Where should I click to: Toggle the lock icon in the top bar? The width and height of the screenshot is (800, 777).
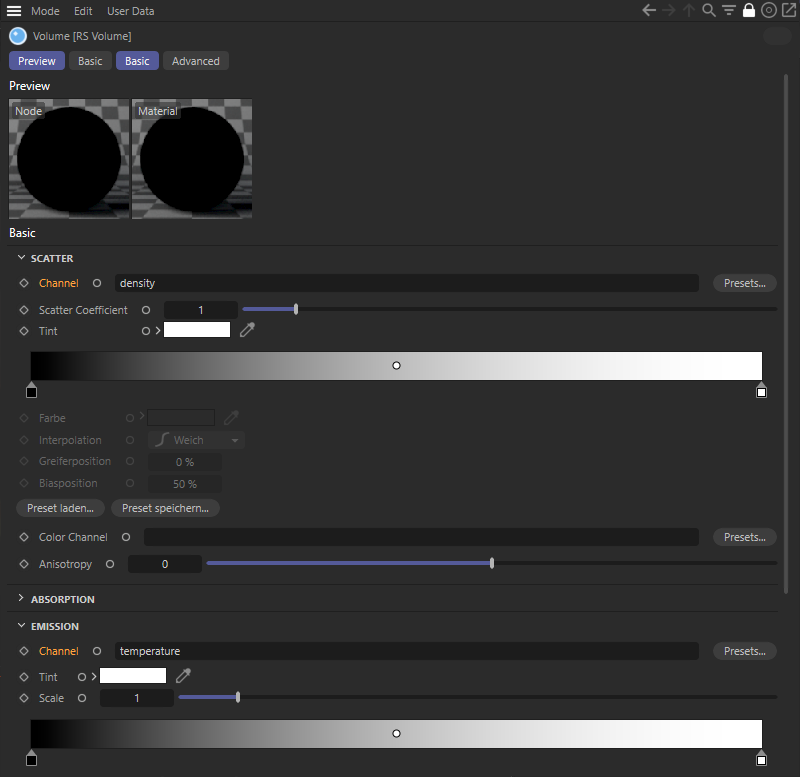pyautogui.click(x=749, y=11)
